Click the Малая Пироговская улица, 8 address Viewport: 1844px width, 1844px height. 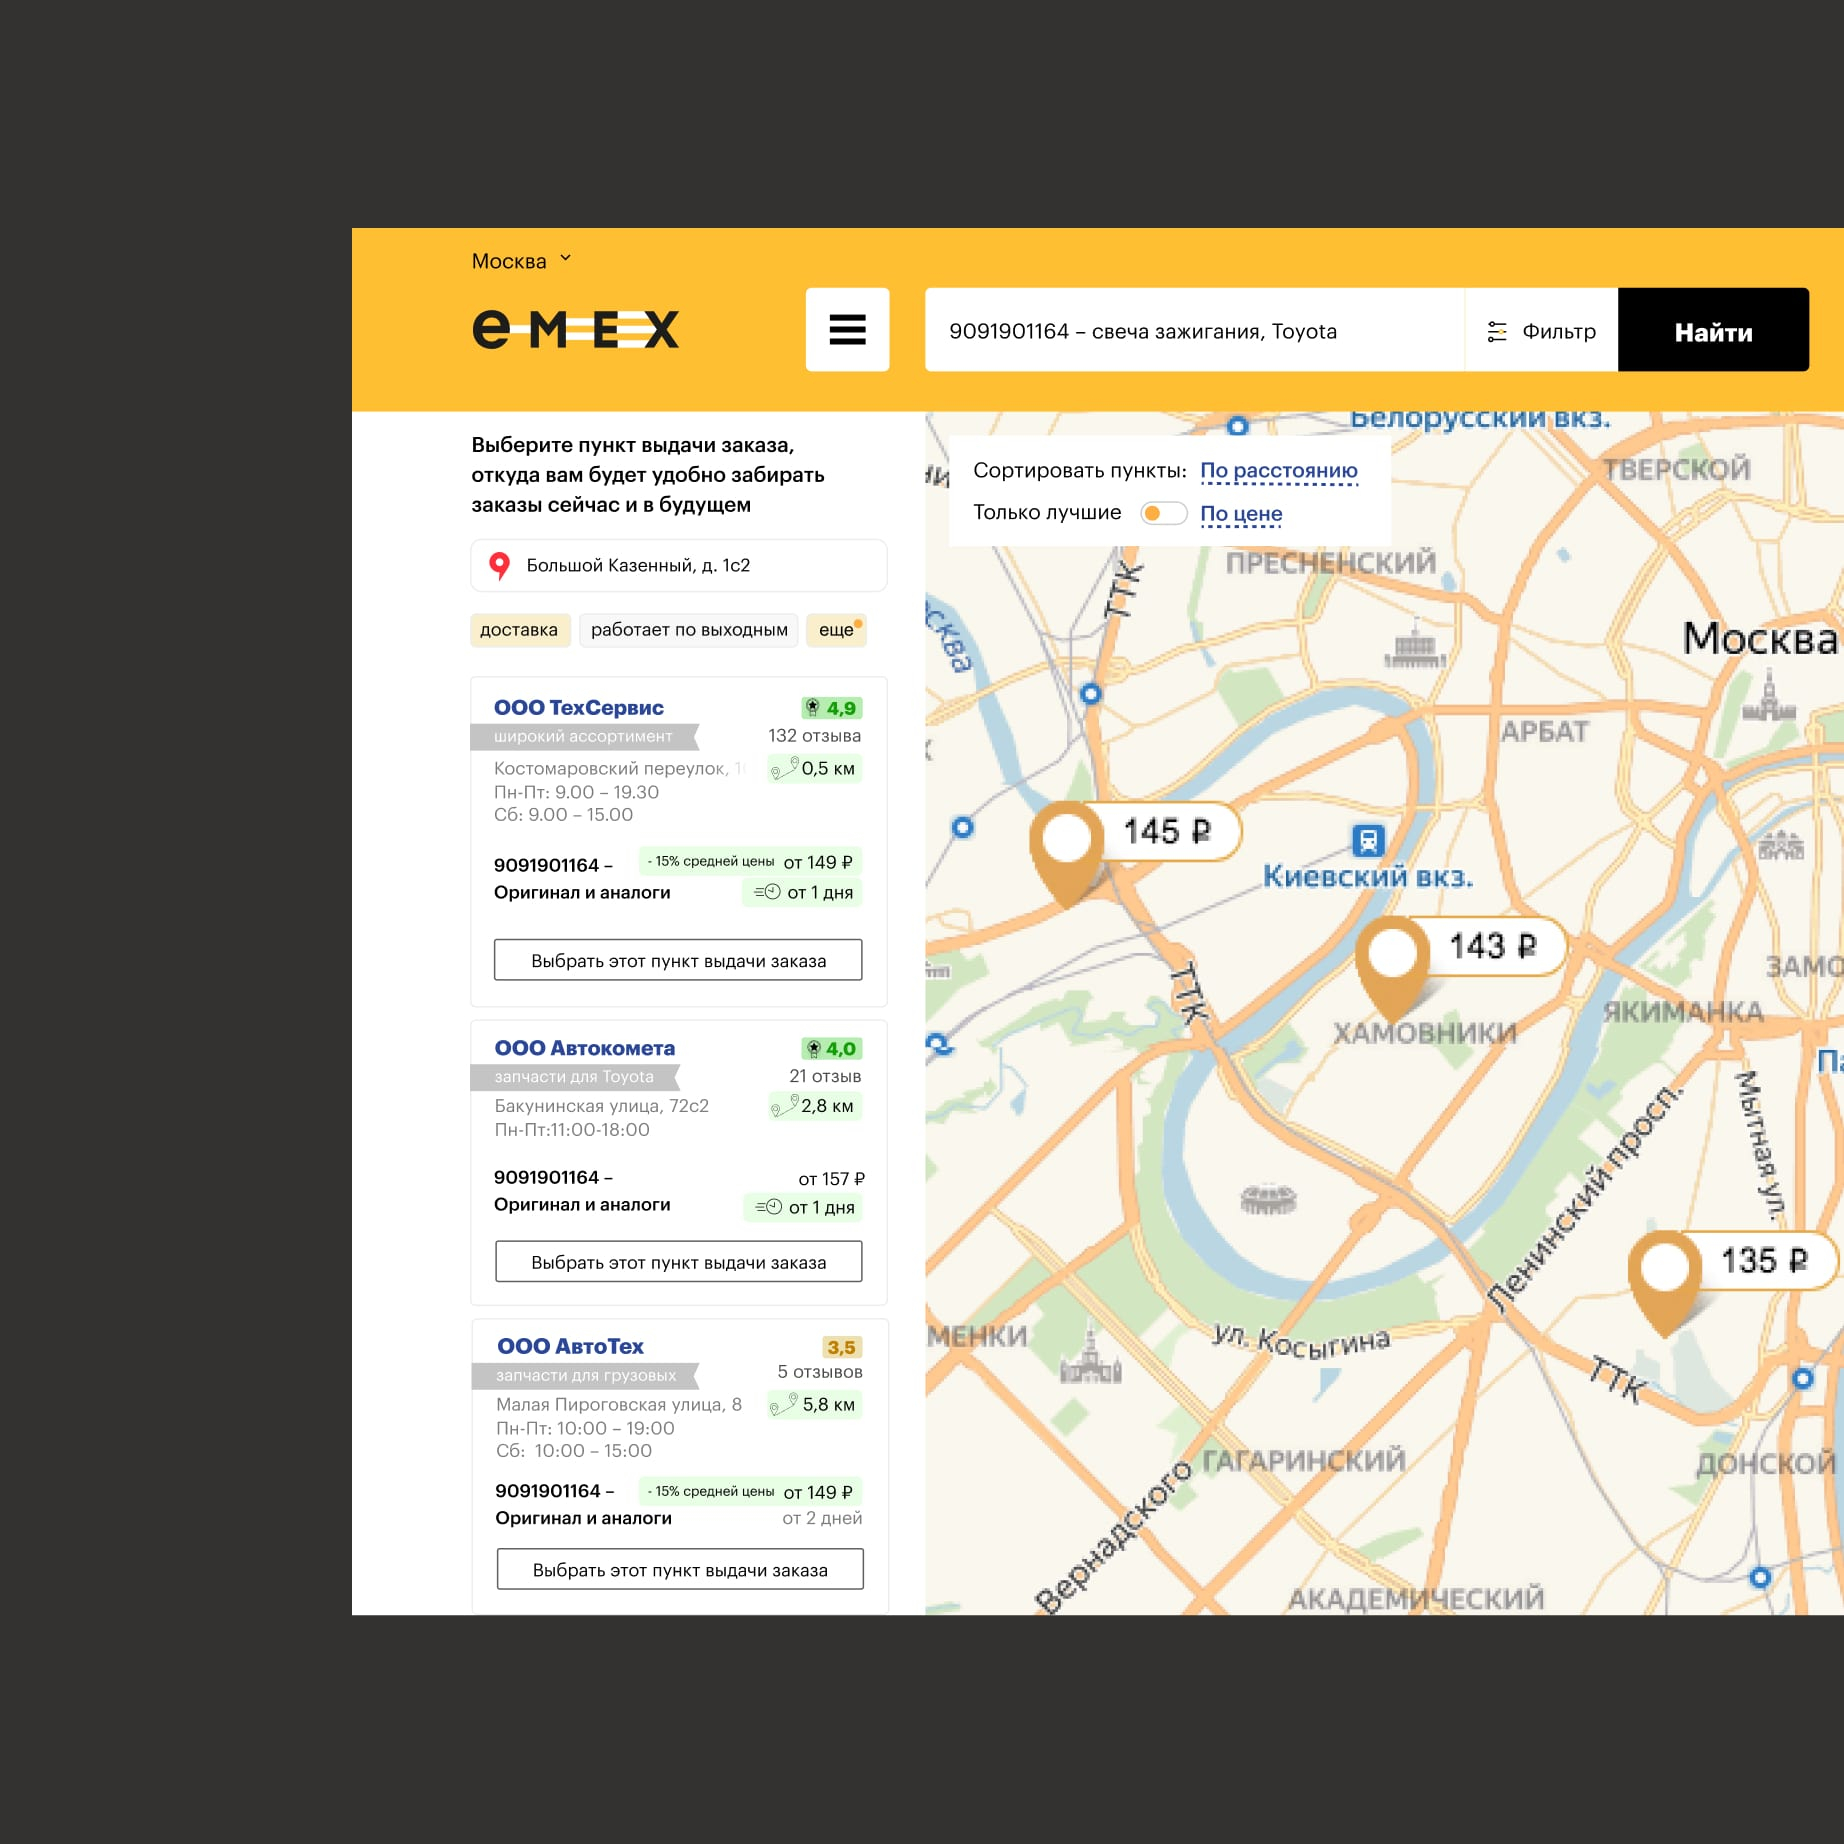(x=619, y=1405)
